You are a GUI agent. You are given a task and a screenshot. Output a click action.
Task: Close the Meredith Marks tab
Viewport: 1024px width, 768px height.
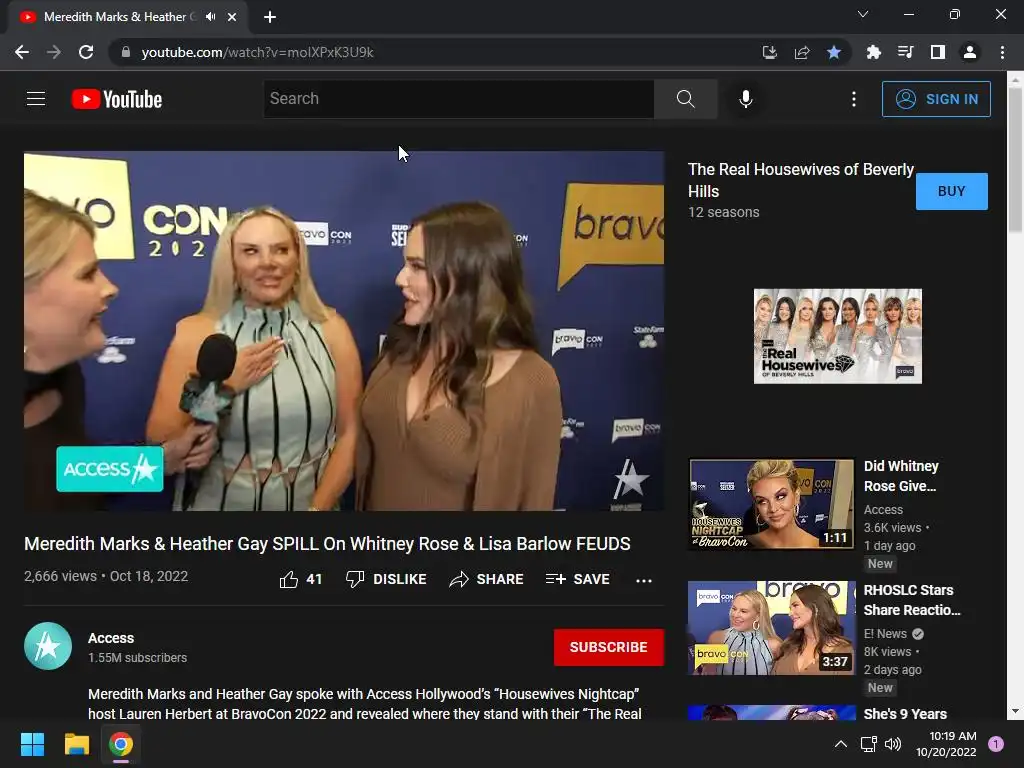pos(232,17)
